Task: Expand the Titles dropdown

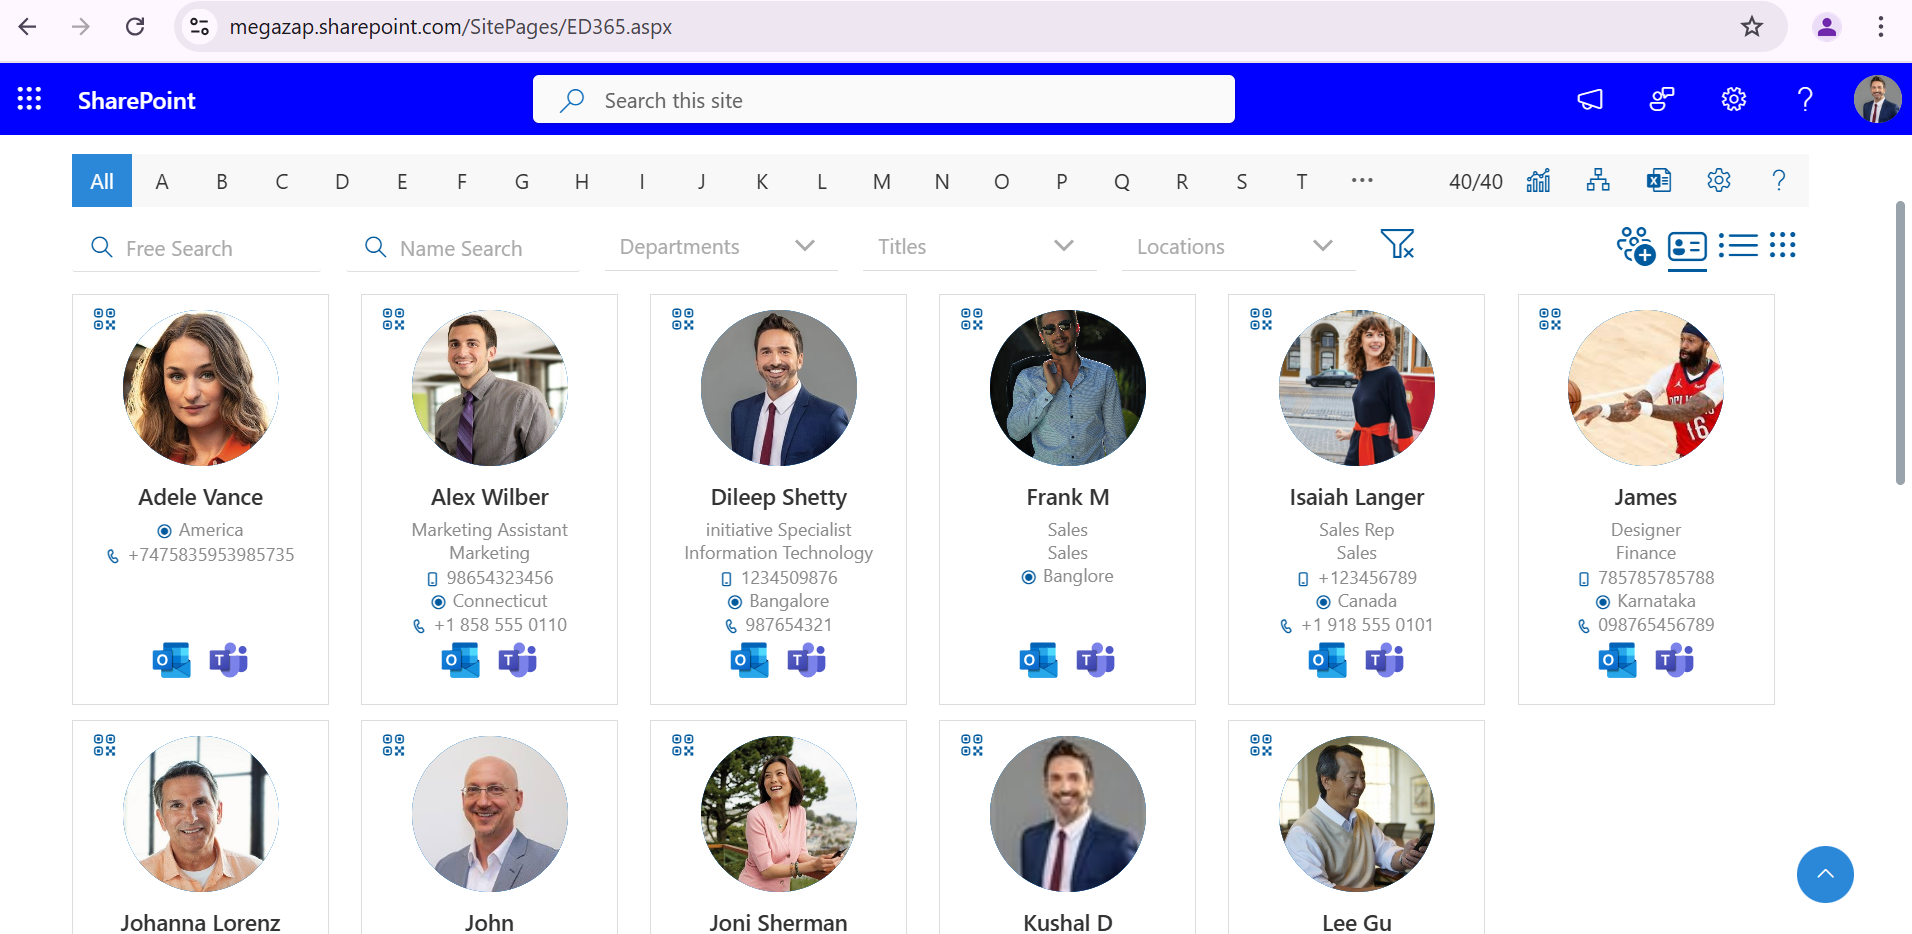Action: (x=979, y=247)
